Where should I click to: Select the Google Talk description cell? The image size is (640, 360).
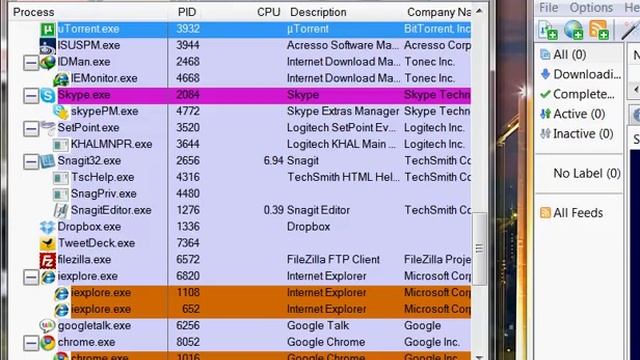click(318, 326)
